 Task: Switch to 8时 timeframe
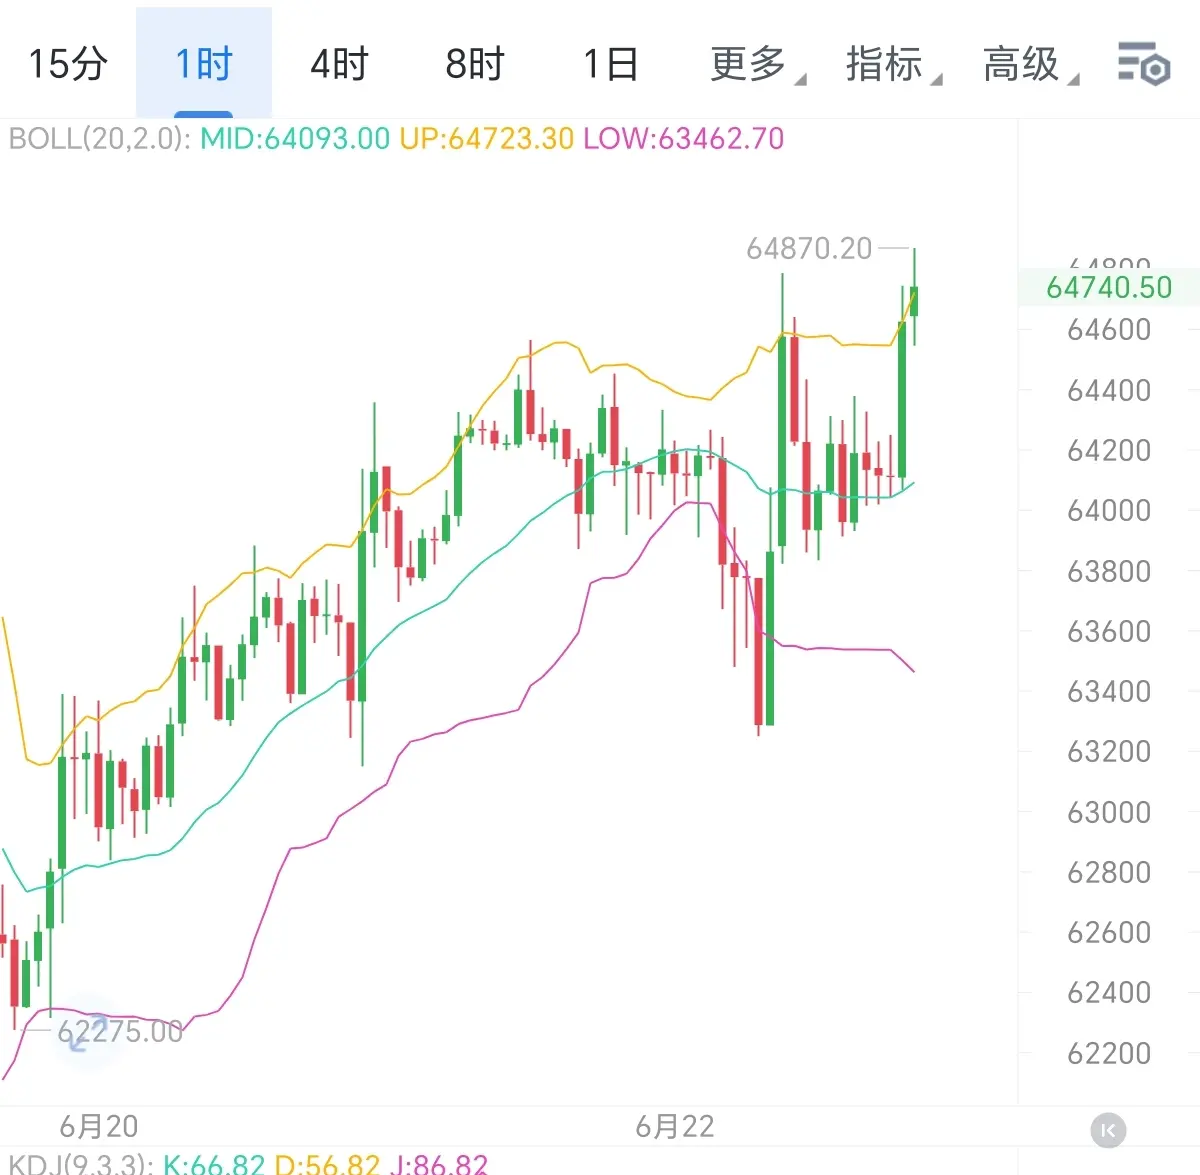click(474, 64)
